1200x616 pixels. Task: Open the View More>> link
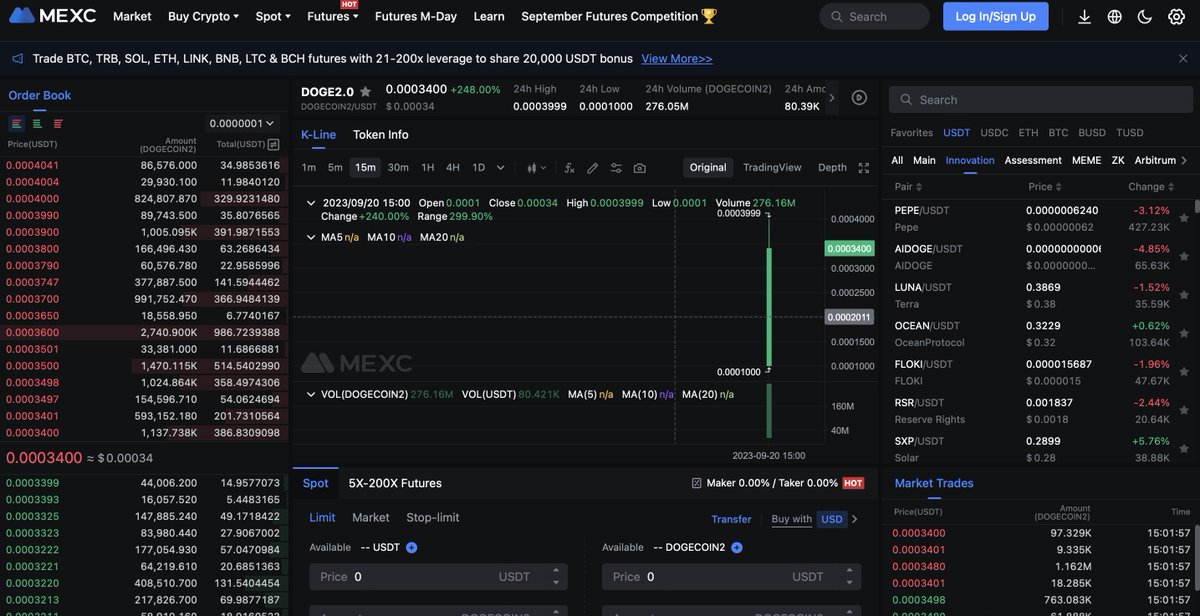[x=677, y=59]
